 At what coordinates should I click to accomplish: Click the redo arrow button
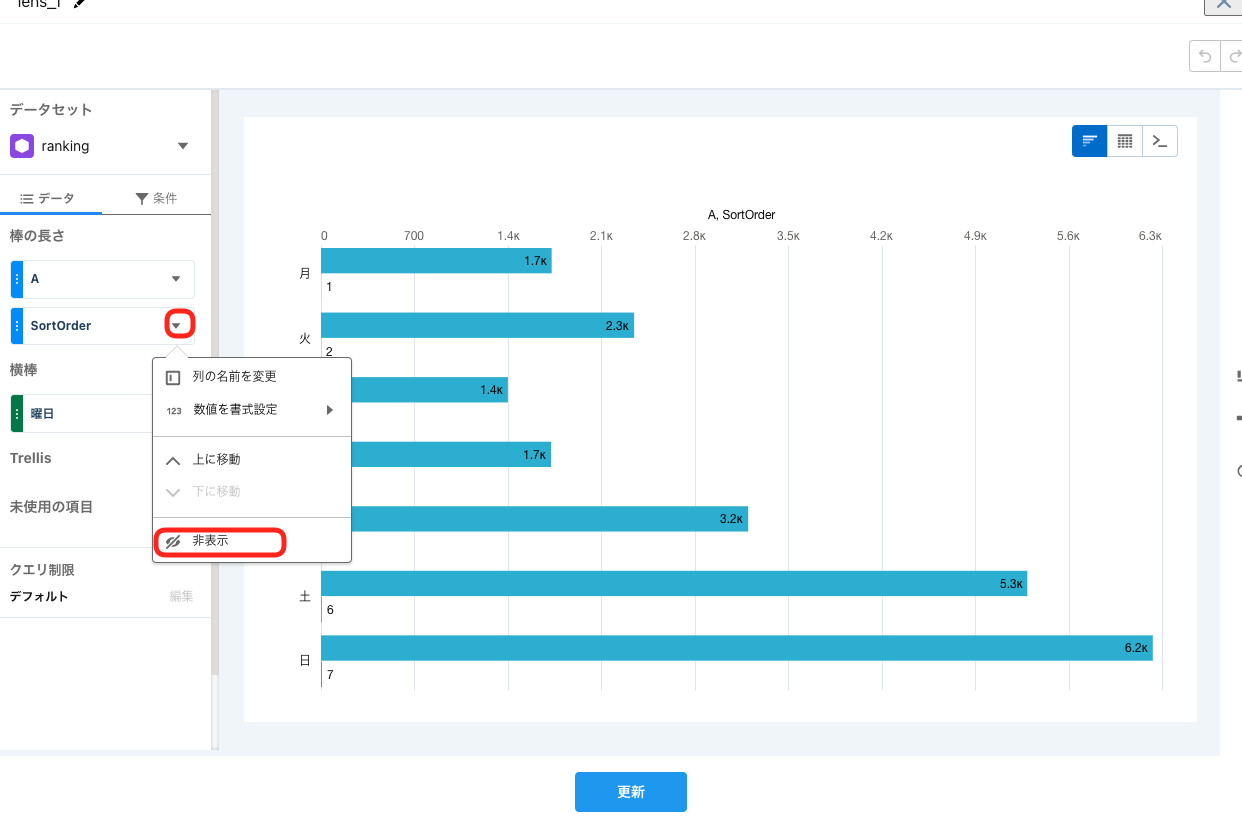(x=1233, y=56)
